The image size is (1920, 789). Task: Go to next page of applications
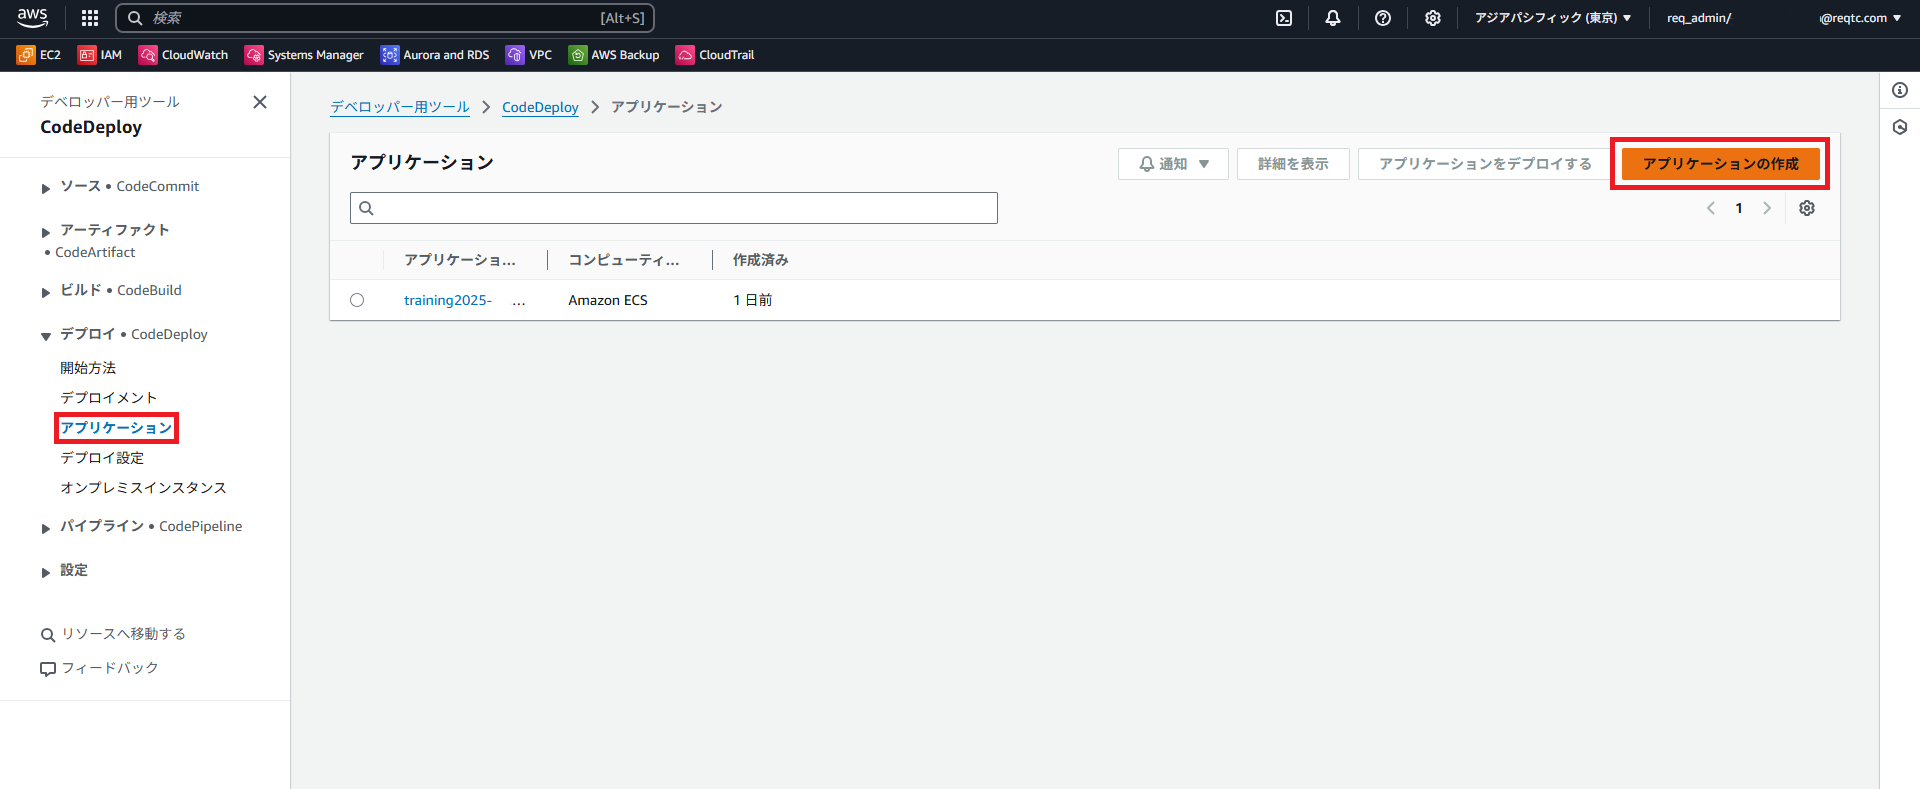point(1767,208)
